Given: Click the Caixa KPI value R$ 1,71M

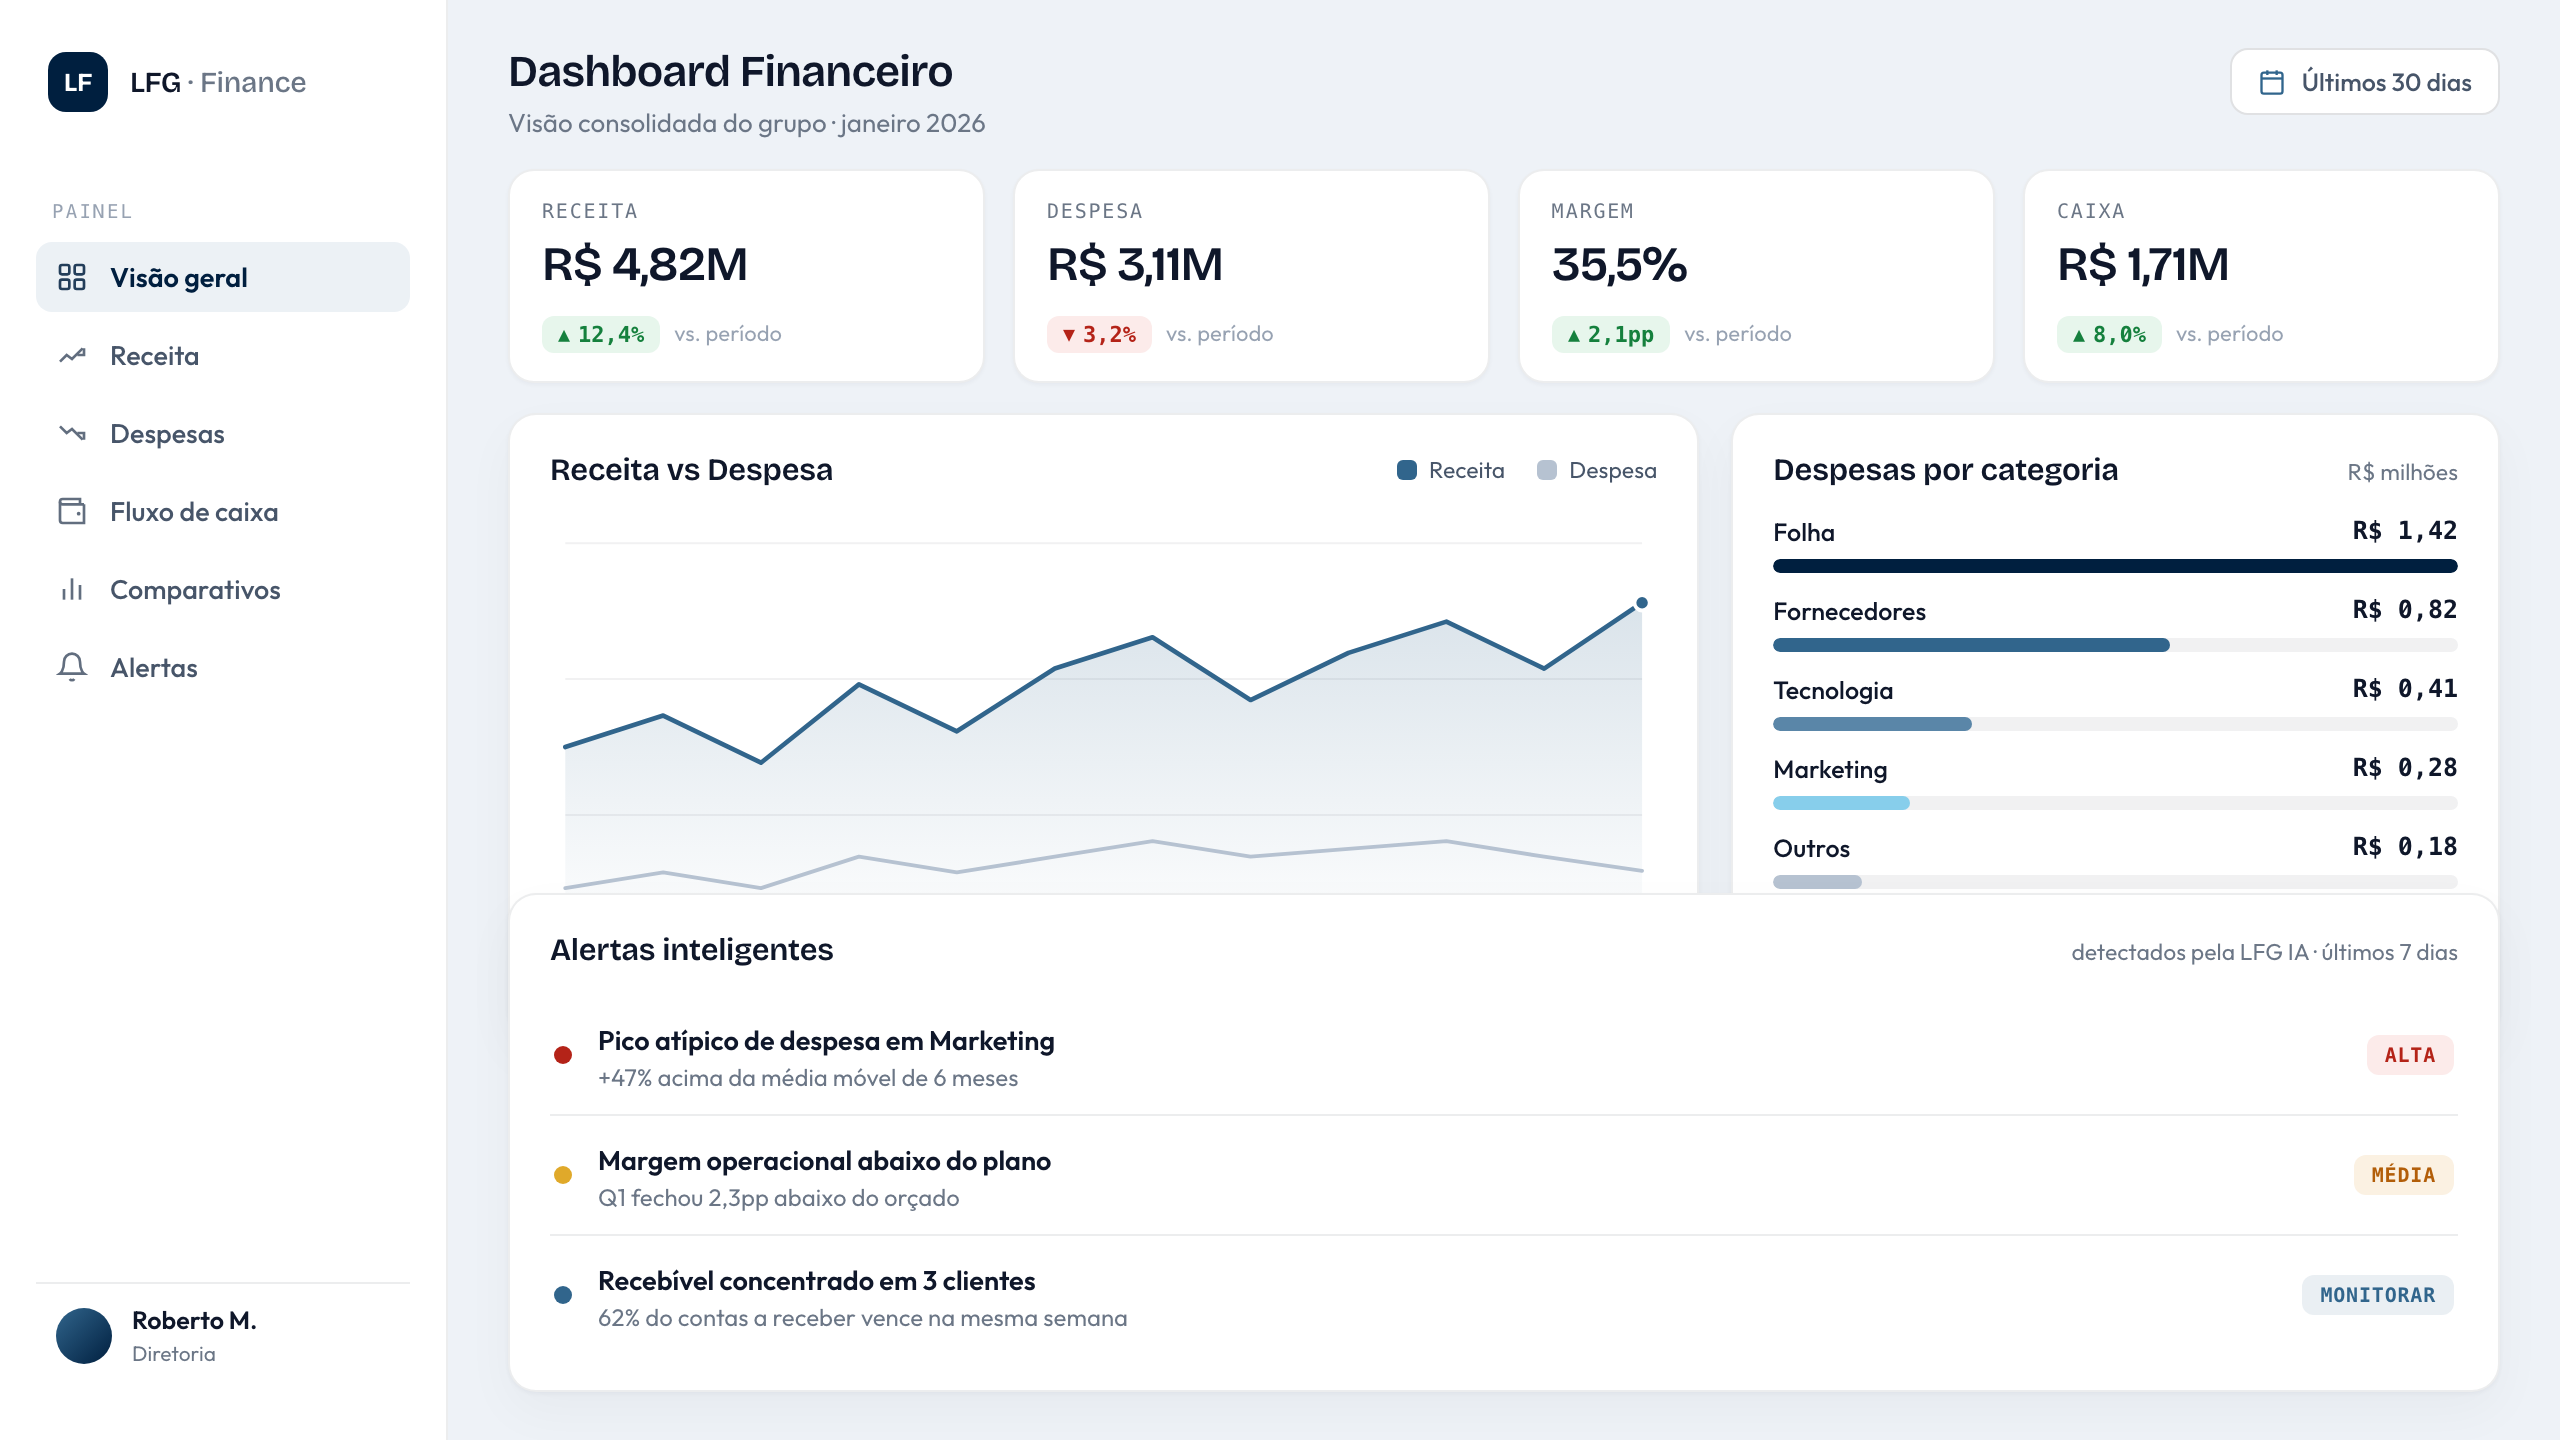Looking at the screenshot, I should [x=2143, y=265].
